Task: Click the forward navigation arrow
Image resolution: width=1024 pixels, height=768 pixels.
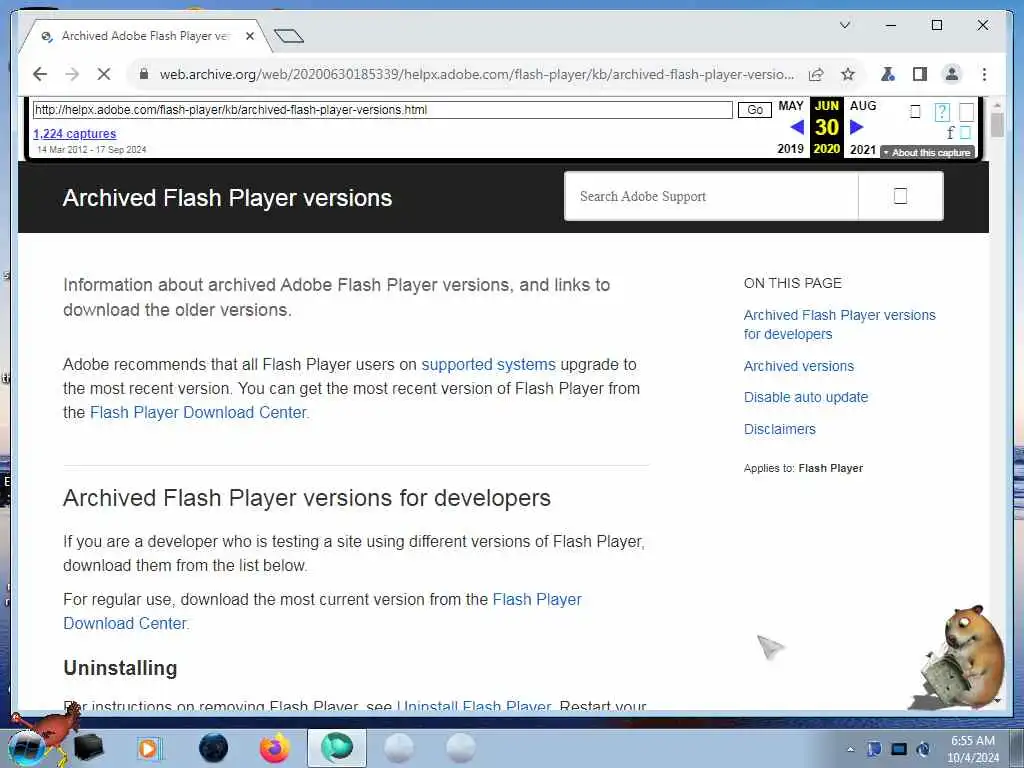Action: (72, 74)
